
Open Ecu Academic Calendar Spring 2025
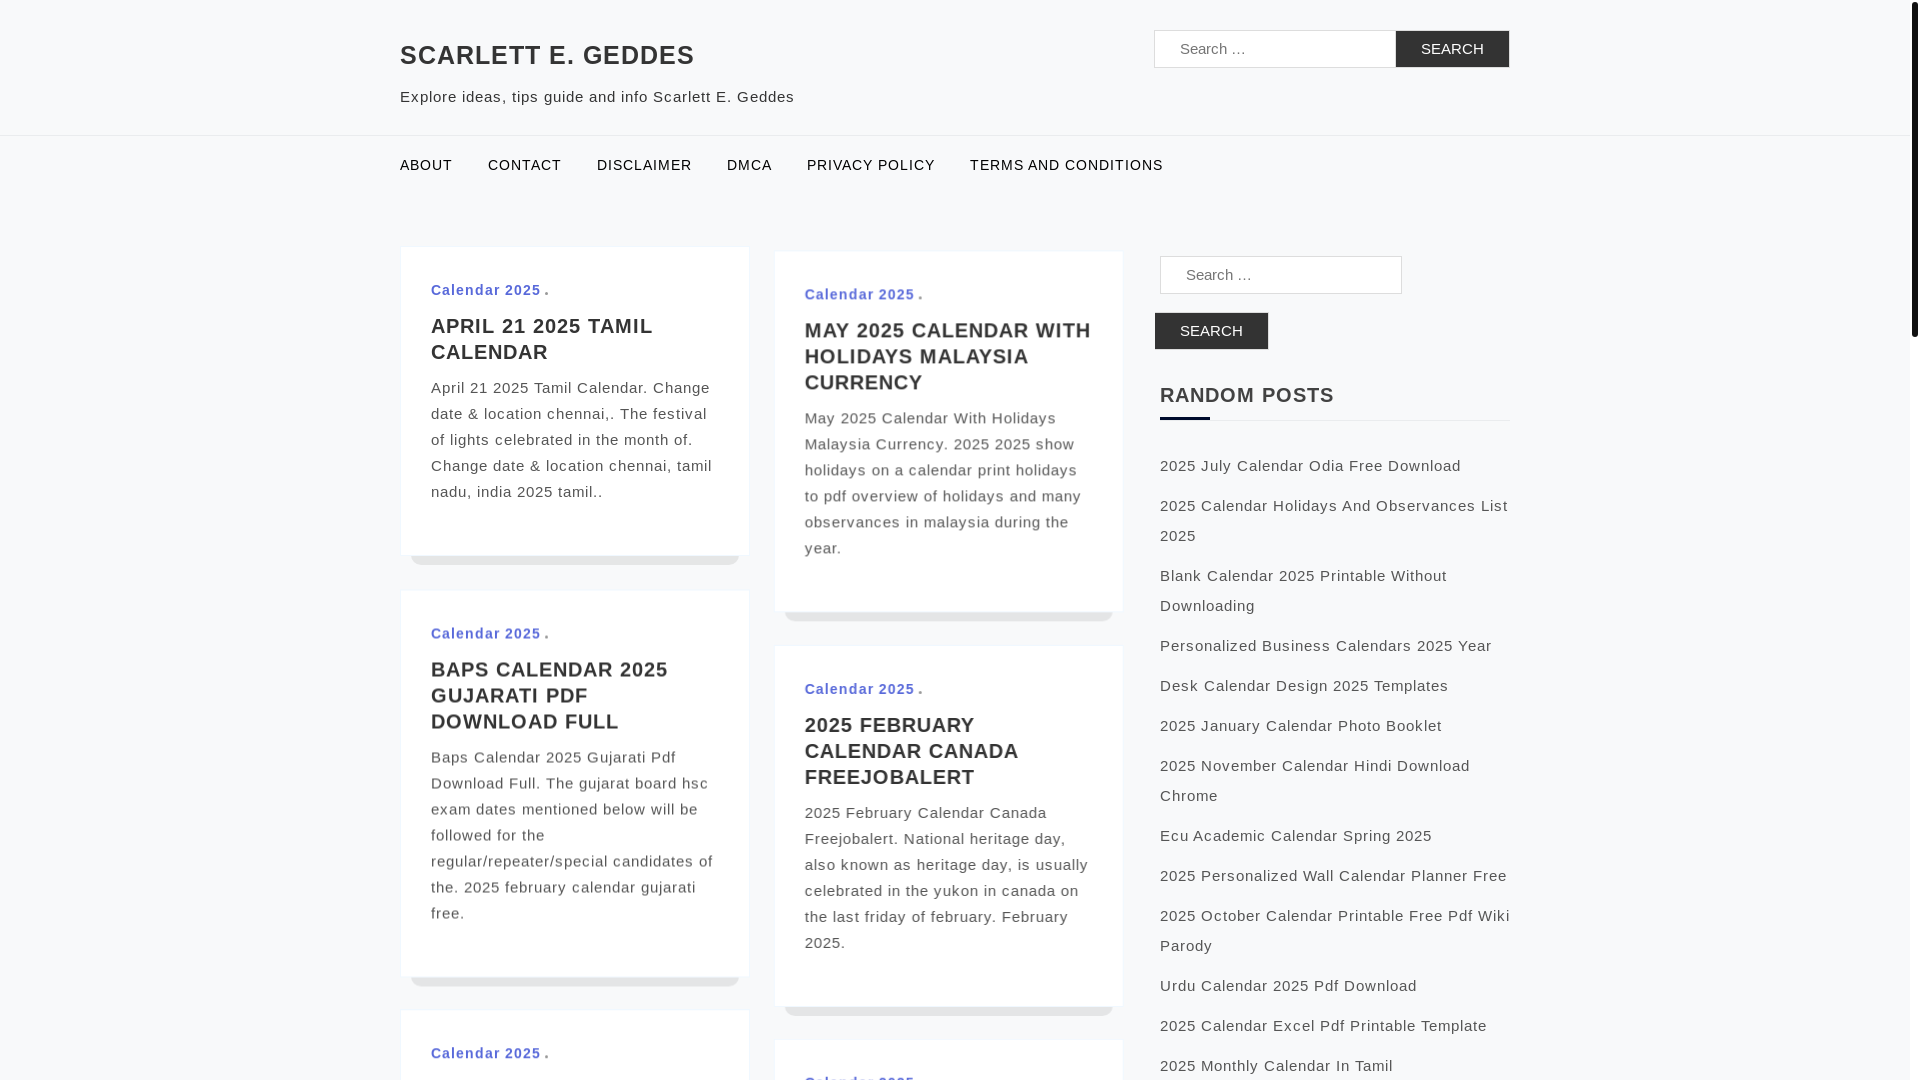pyautogui.click(x=1296, y=836)
